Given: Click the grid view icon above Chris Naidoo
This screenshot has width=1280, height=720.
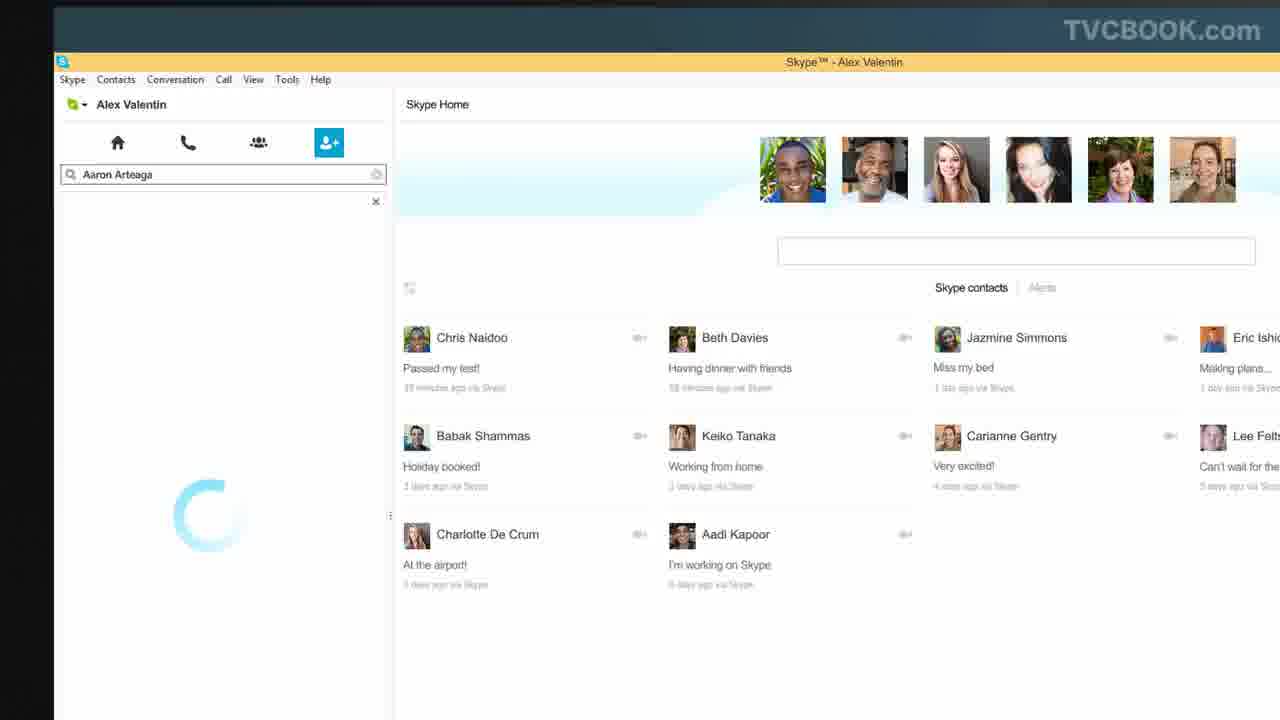Looking at the screenshot, I should [409, 288].
